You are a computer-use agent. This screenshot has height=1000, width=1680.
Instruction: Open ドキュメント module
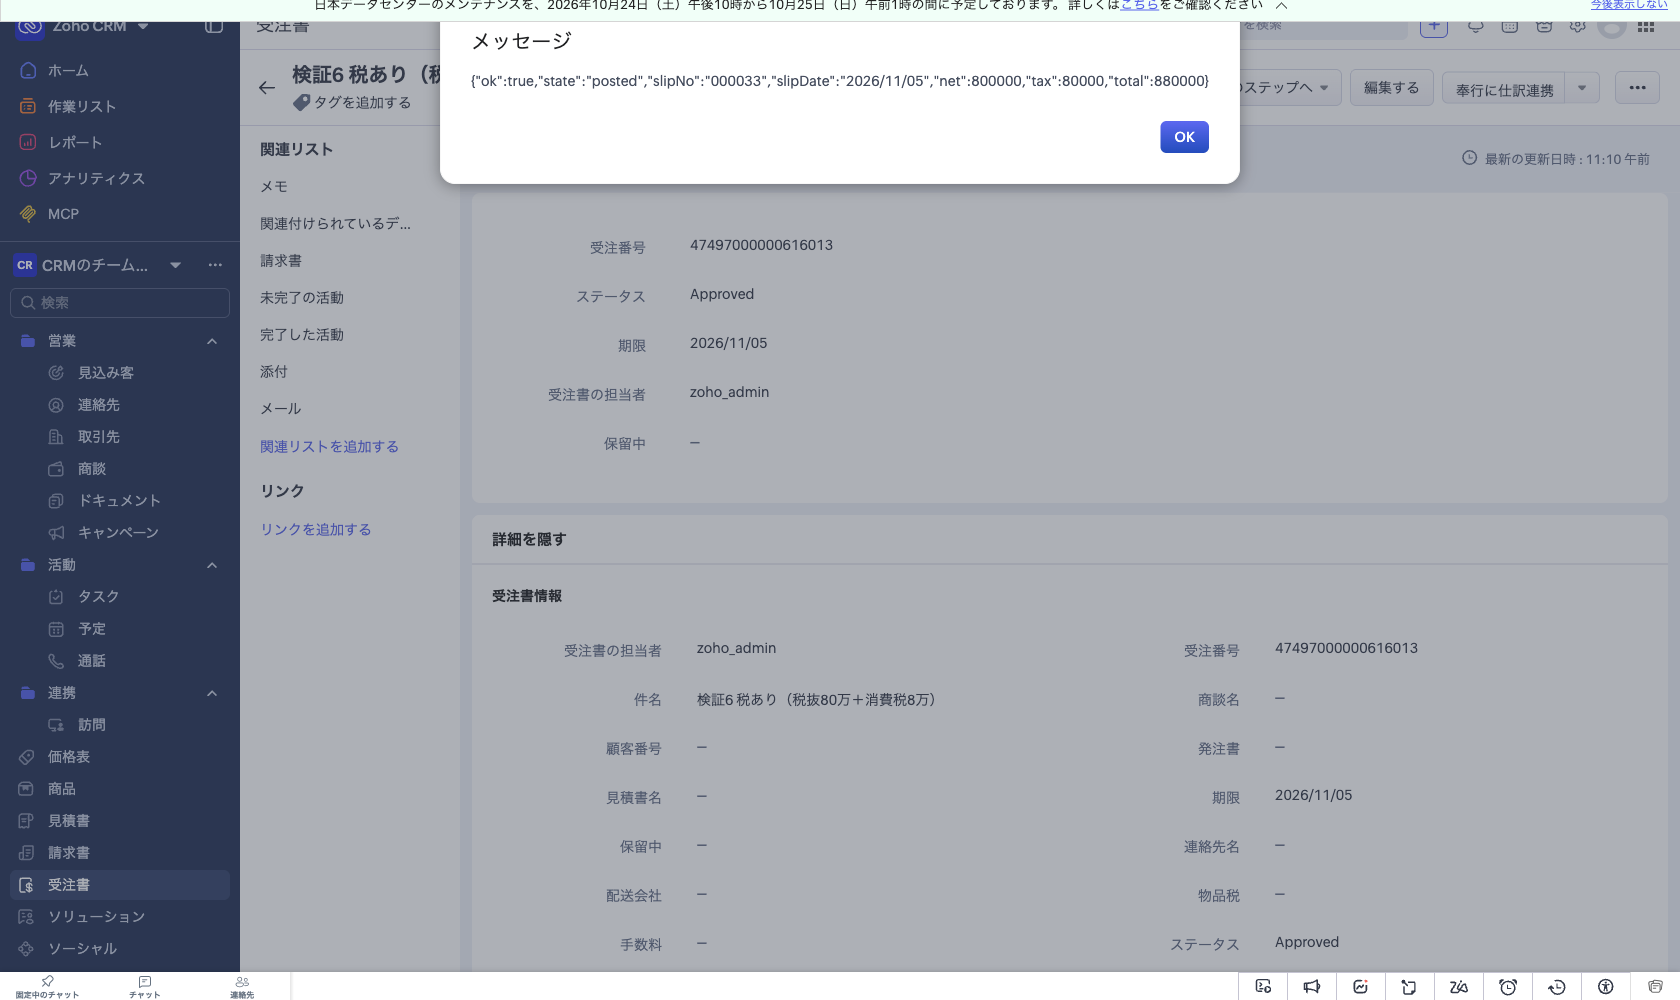tap(120, 501)
